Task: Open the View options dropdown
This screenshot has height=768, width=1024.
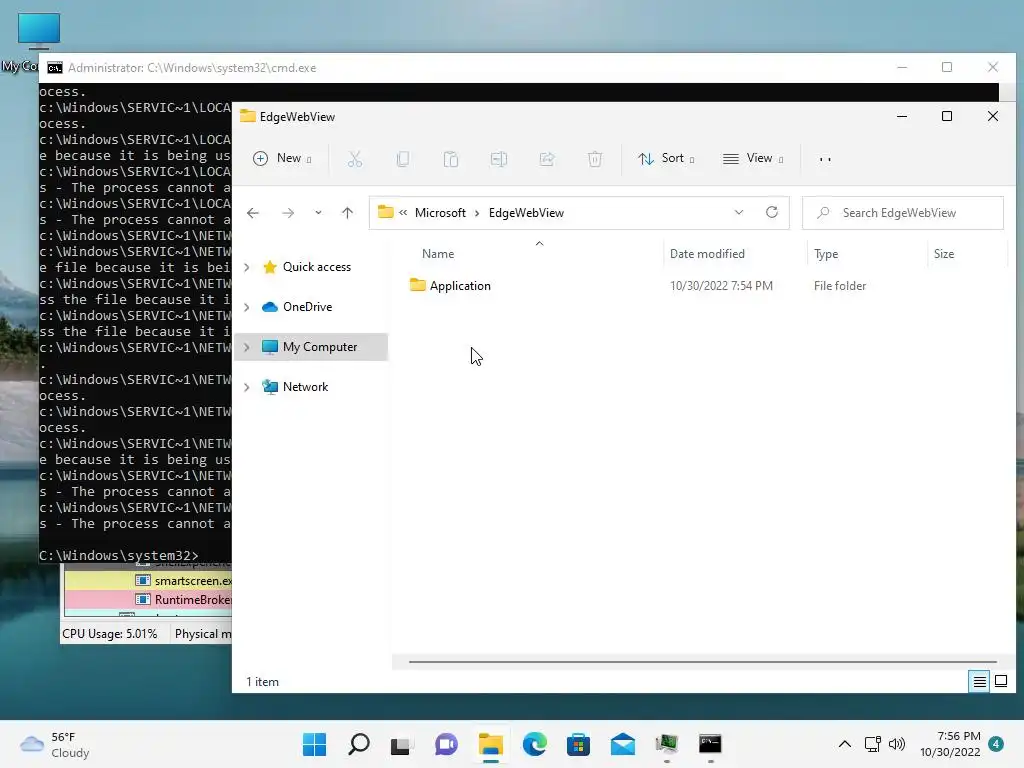Action: tap(753, 159)
